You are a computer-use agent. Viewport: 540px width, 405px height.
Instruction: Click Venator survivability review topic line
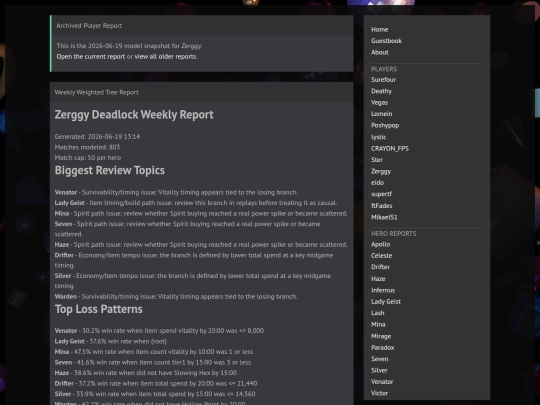pos(176,193)
